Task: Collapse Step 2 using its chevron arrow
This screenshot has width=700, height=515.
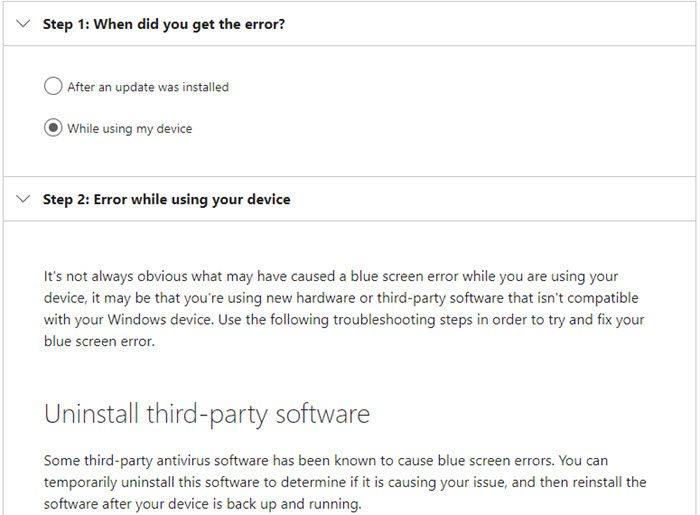Action: (x=24, y=199)
